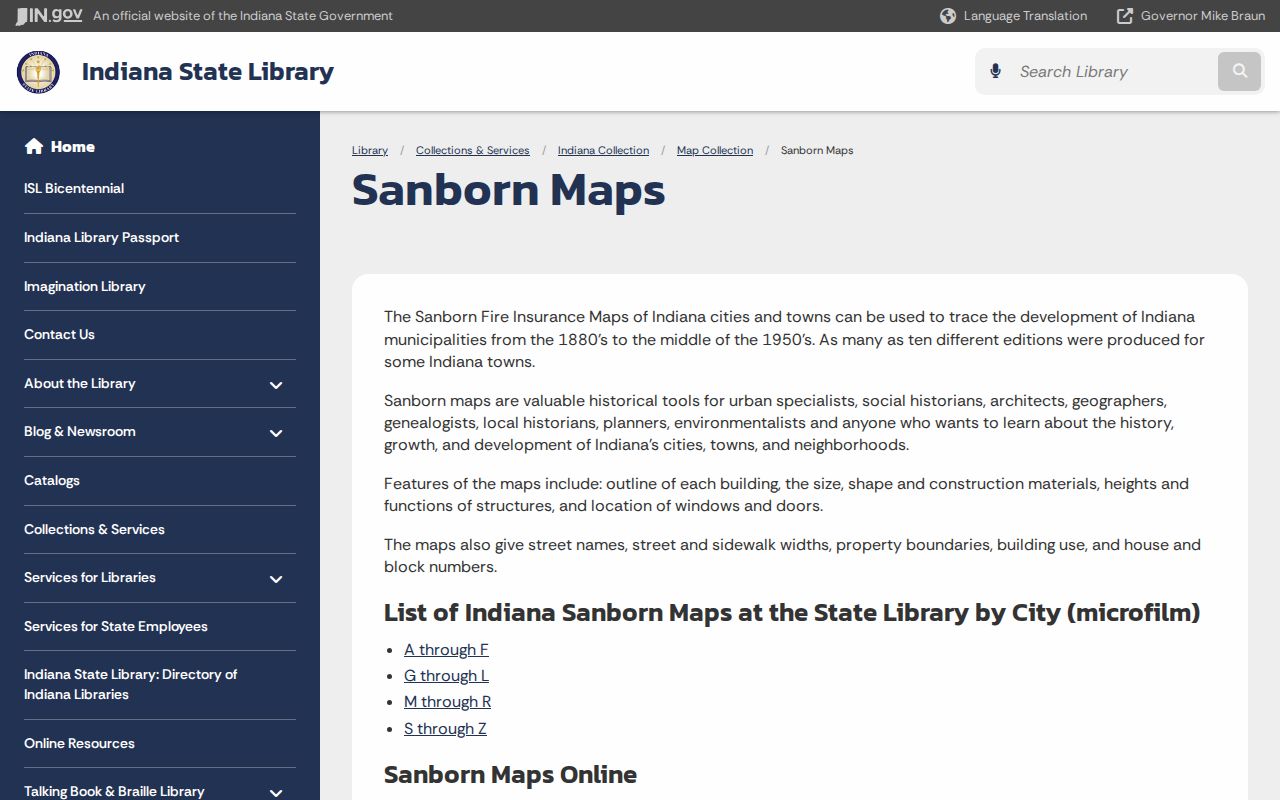This screenshot has height=800, width=1280.
Task: Click the 'Sanborn Maps Online' heading
Action: coord(510,774)
